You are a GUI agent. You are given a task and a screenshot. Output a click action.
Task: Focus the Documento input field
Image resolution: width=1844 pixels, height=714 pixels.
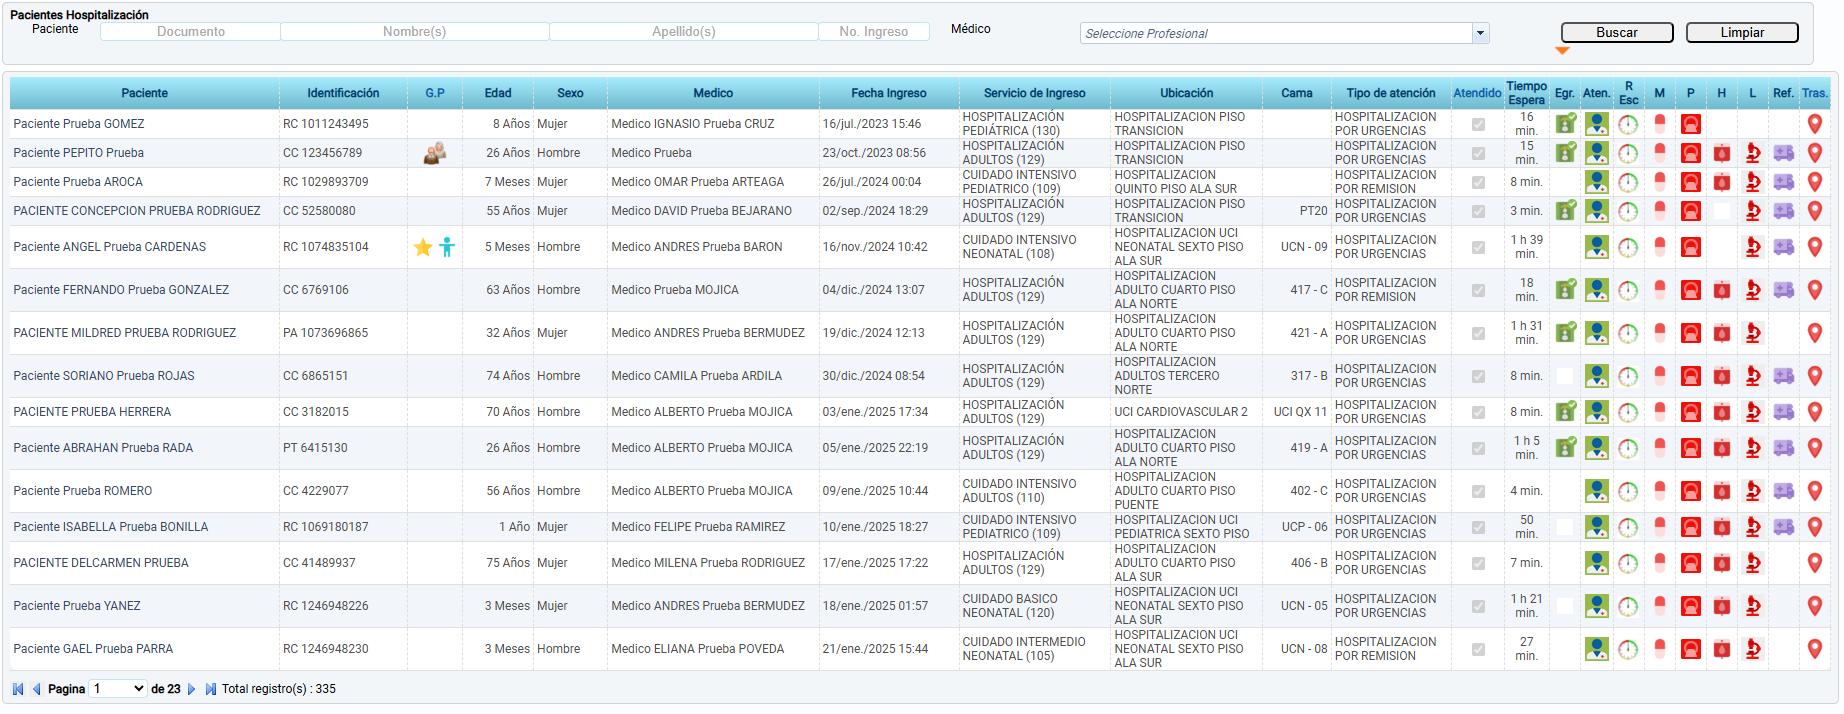click(x=191, y=32)
